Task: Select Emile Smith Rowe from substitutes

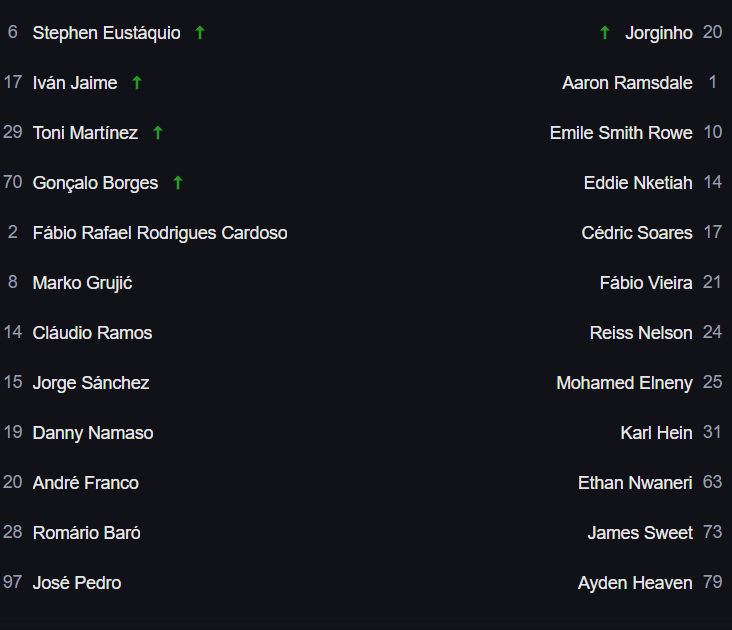Action: [621, 133]
